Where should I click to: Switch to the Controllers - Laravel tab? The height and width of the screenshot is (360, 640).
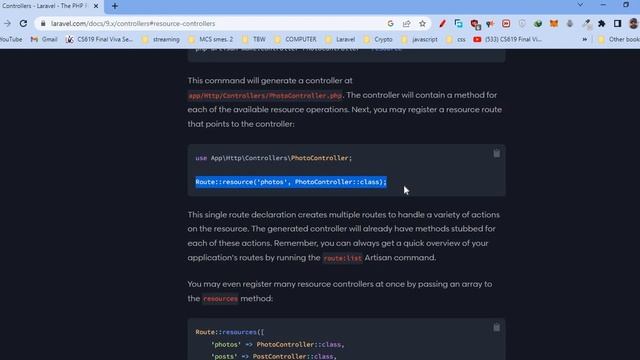click(x=45, y=6)
